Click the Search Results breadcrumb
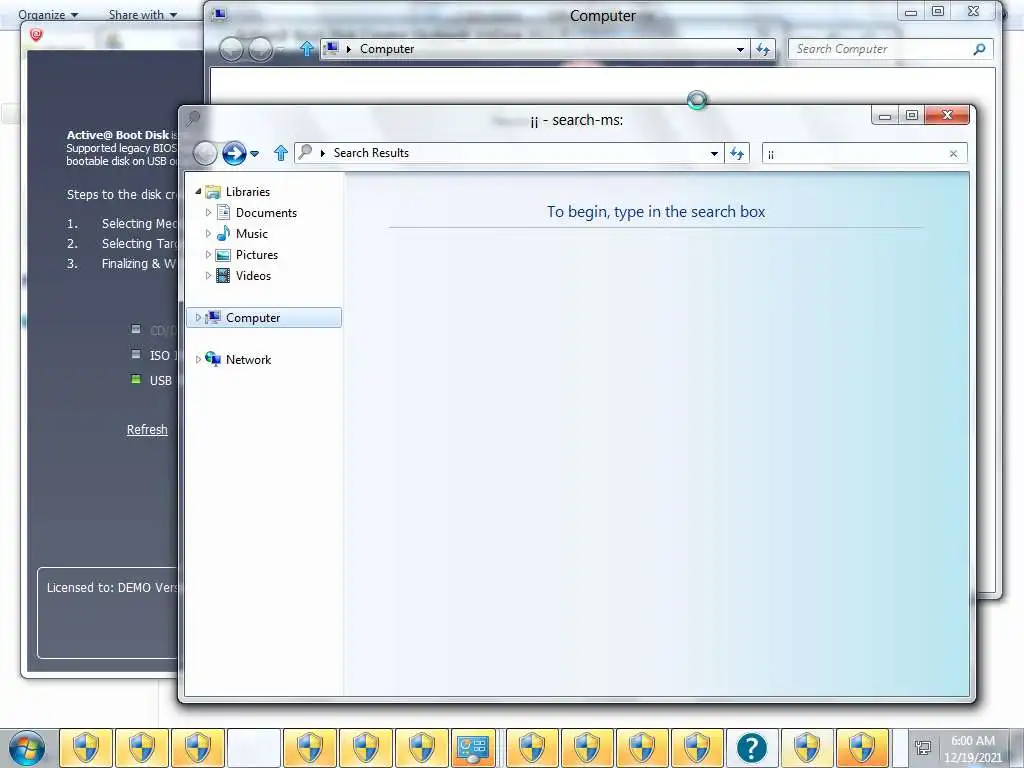Viewport: 1024px width, 768px height. (x=371, y=153)
